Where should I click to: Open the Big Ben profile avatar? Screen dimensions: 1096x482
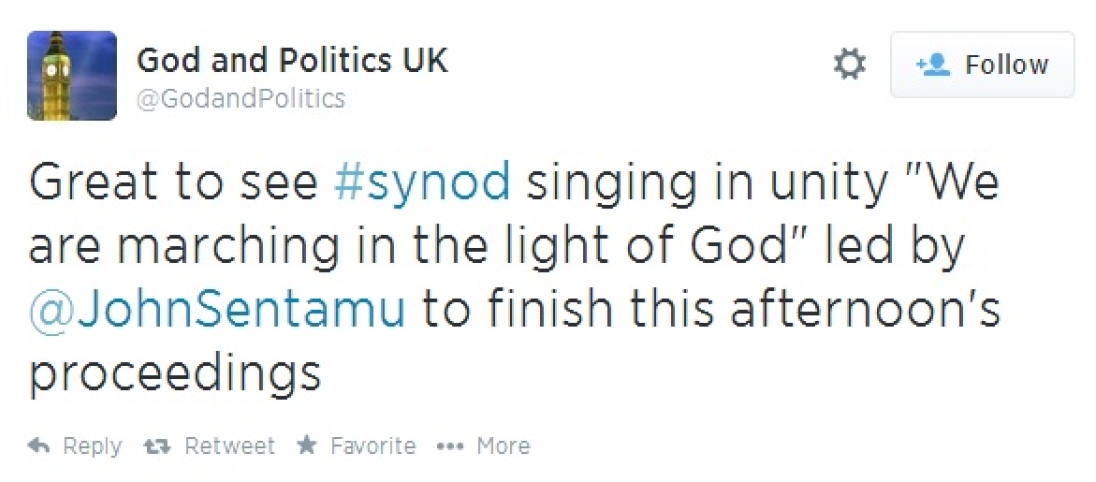(x=71, y=76)
